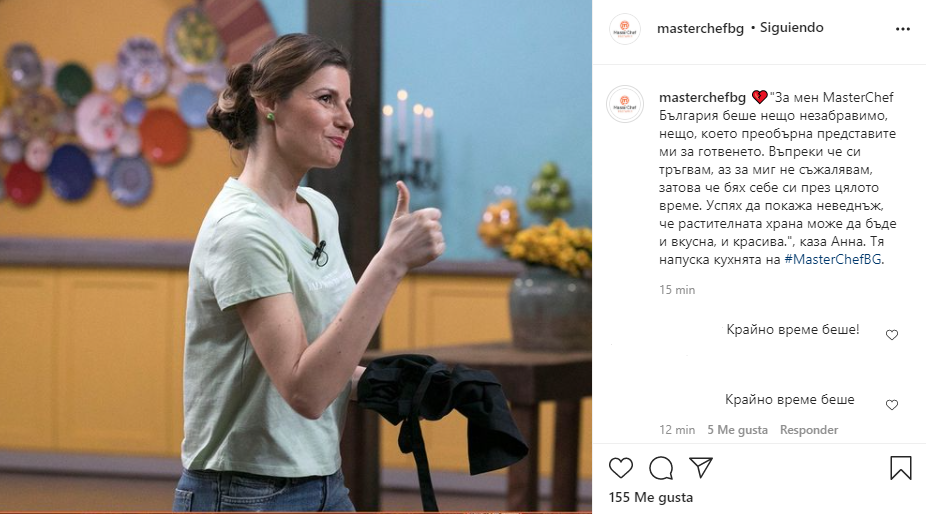926x514 pixels.
Task: Save the post with the bookmark icon
Action: click(x=901, y=468)
